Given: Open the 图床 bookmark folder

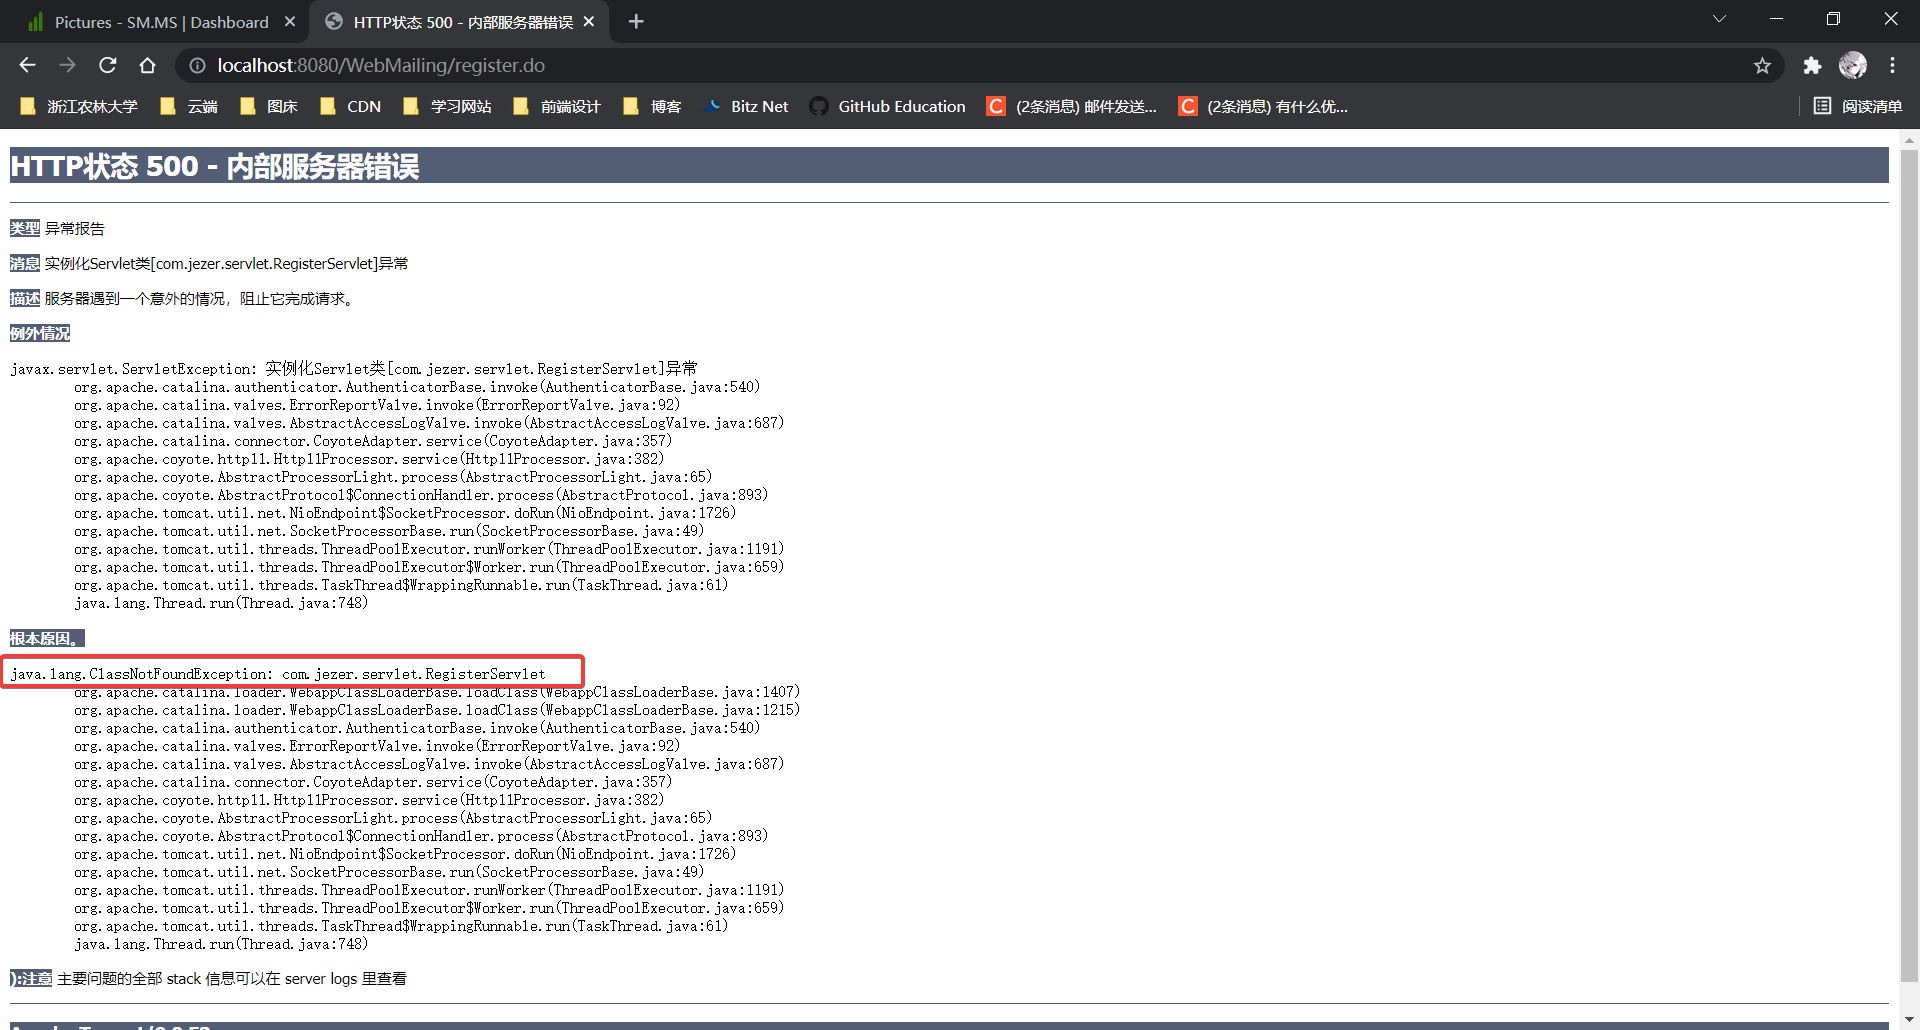Looking at the screenshot, I should coord(269,106).
